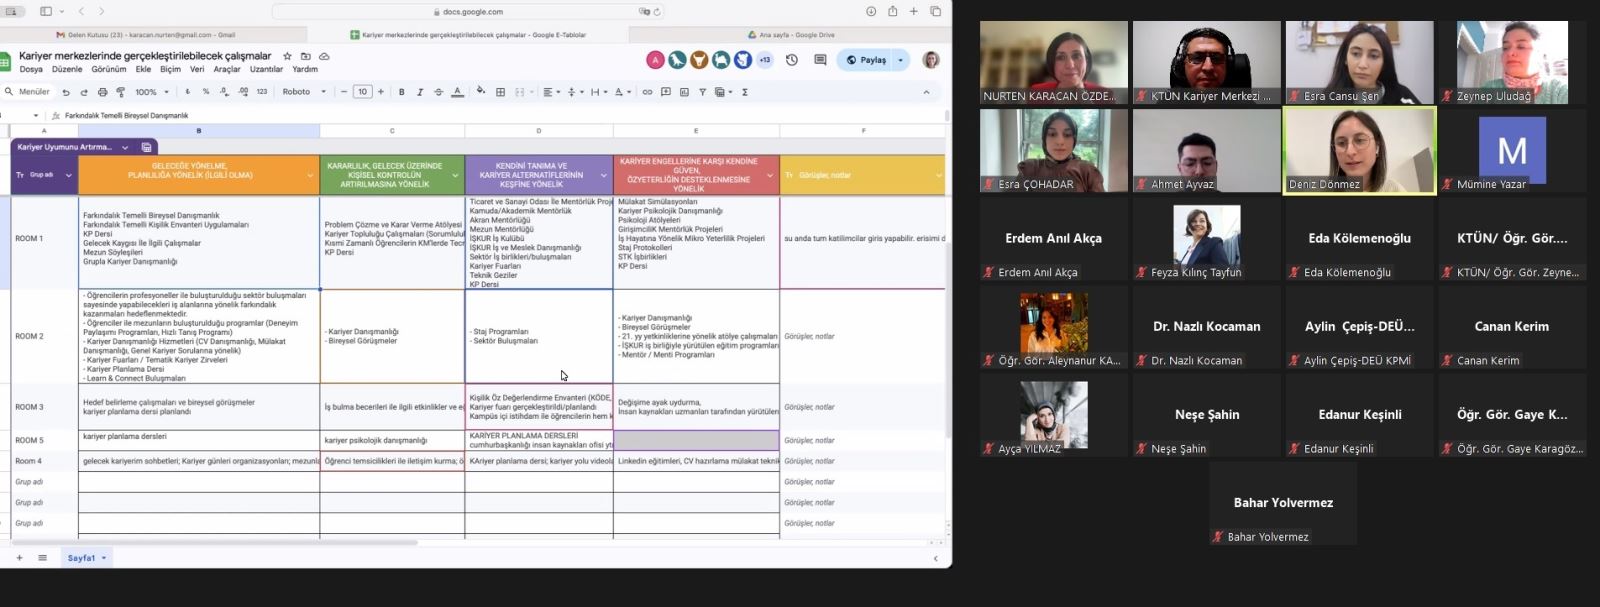This screenshot has width=1600, height=607.
Task: Insert a link using the toolbar
Action: (x=647, y=92)
